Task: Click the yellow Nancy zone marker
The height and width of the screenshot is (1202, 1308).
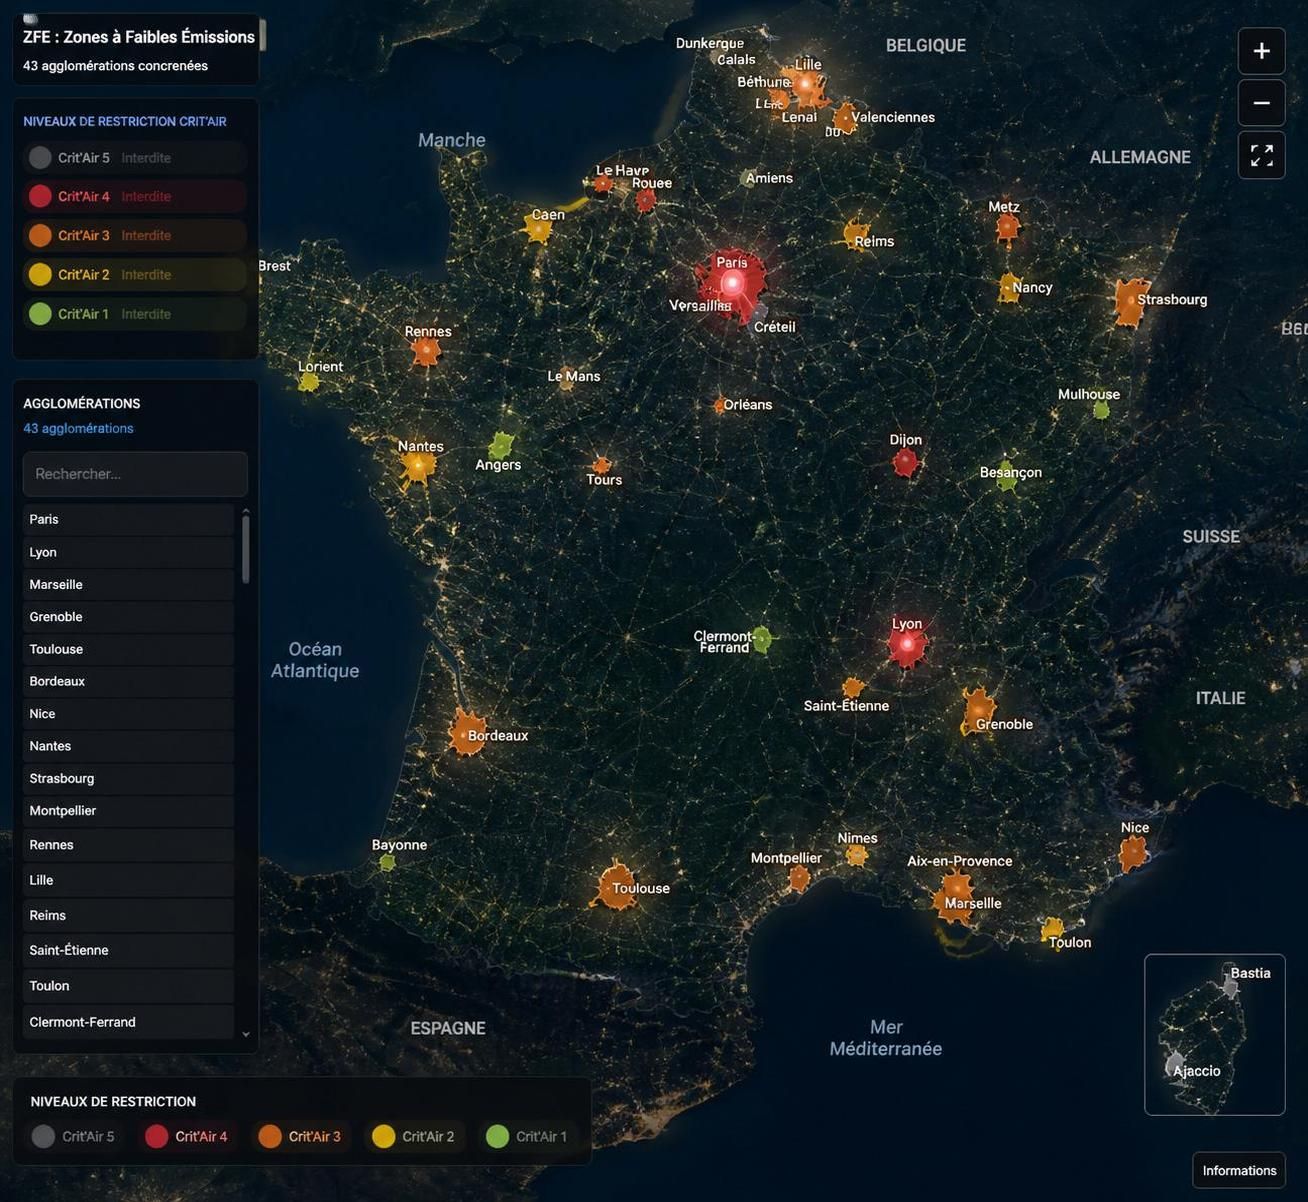Action: click(1009, 288)
